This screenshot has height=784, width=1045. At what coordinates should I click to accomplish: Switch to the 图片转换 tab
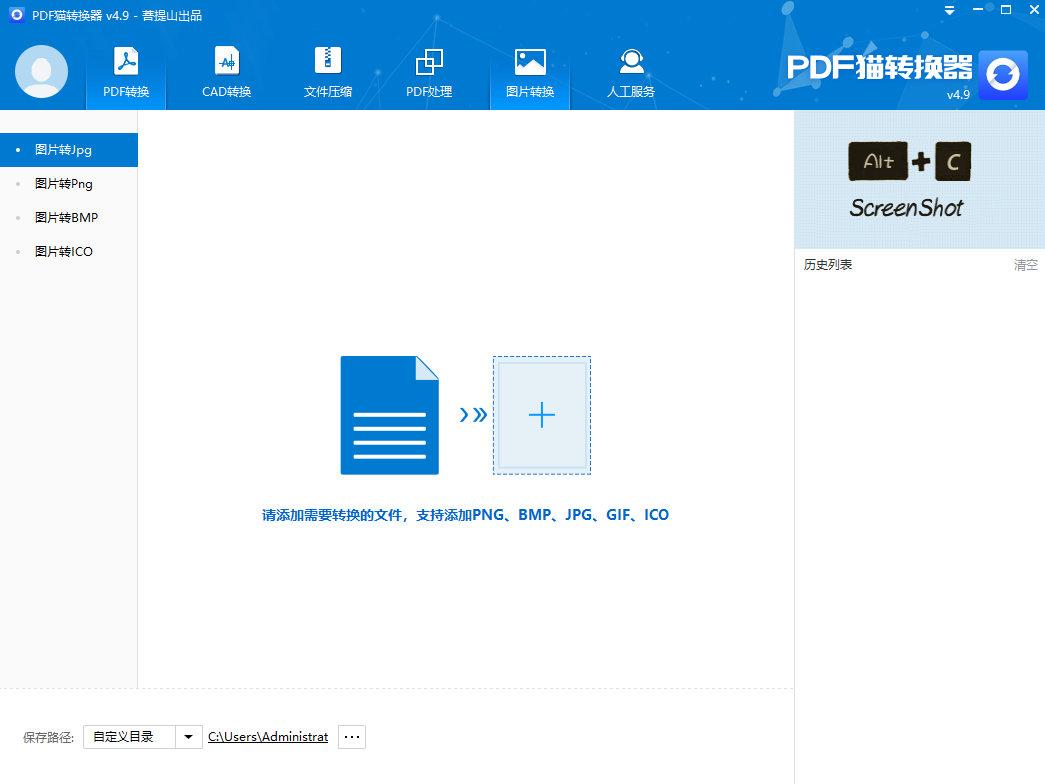(529, 71)
